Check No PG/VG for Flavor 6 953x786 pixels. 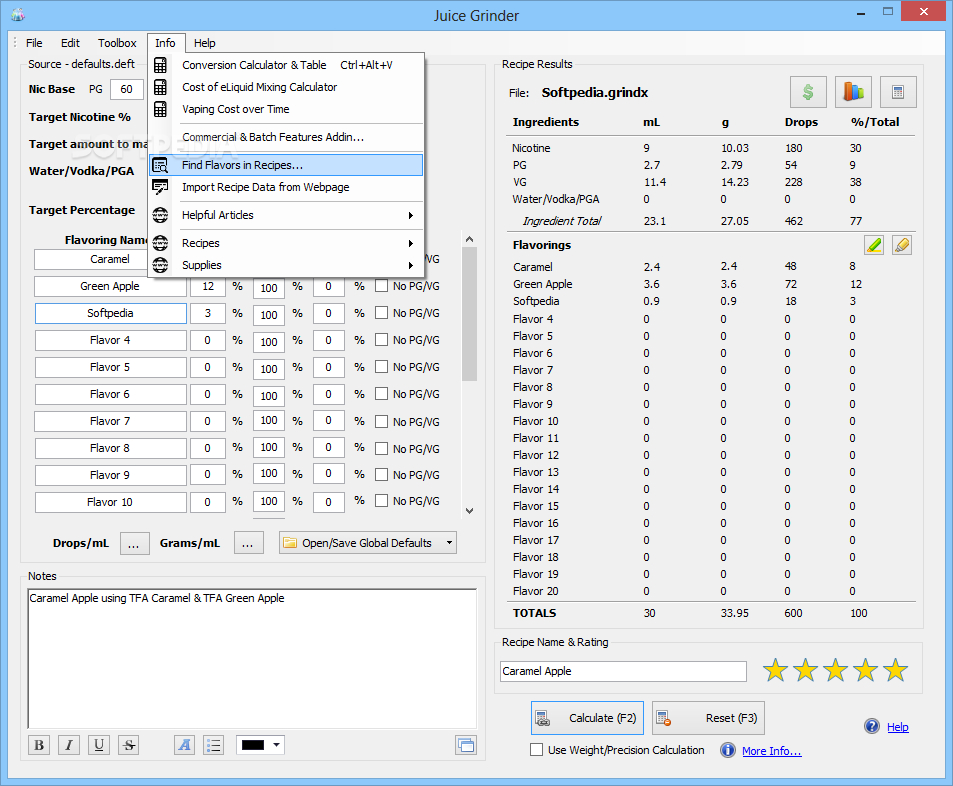(x=382, y=394)
